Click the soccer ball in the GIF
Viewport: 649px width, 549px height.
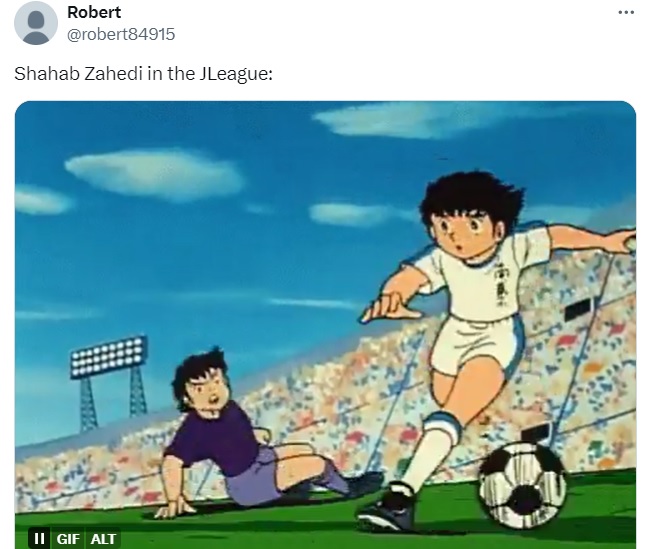point(522,485)
